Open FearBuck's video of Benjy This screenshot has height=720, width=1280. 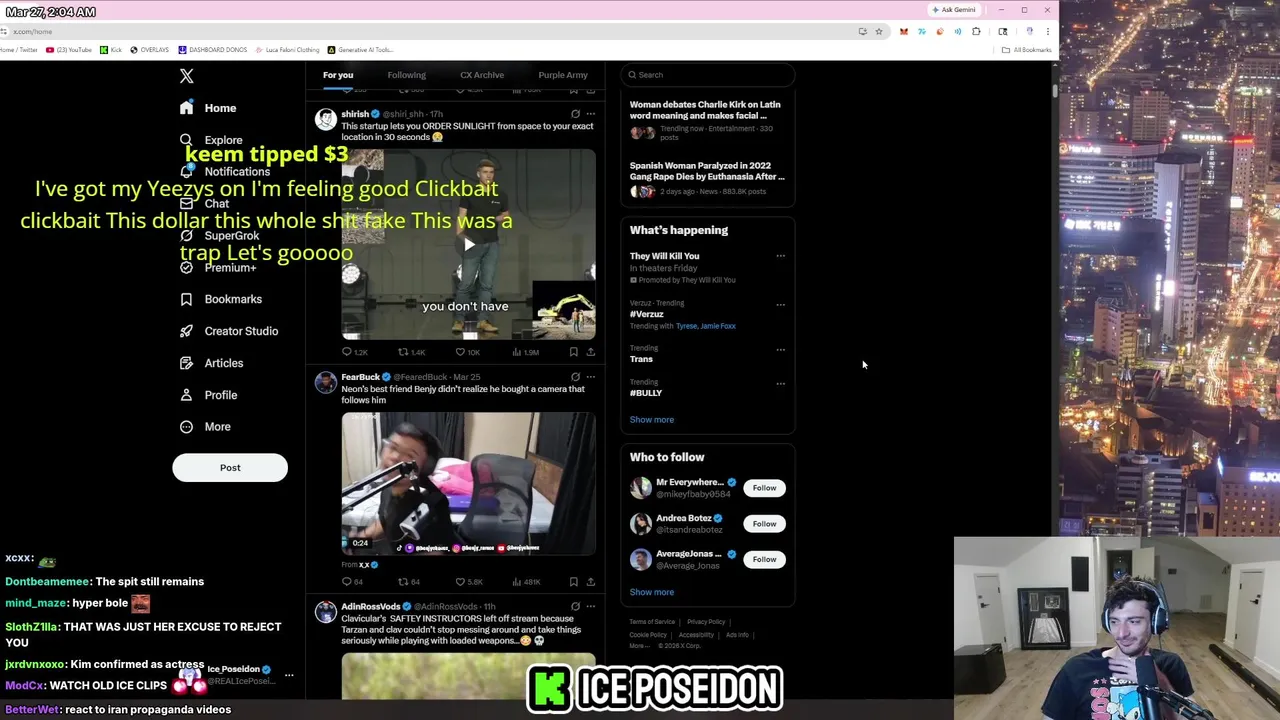(469, 484)
